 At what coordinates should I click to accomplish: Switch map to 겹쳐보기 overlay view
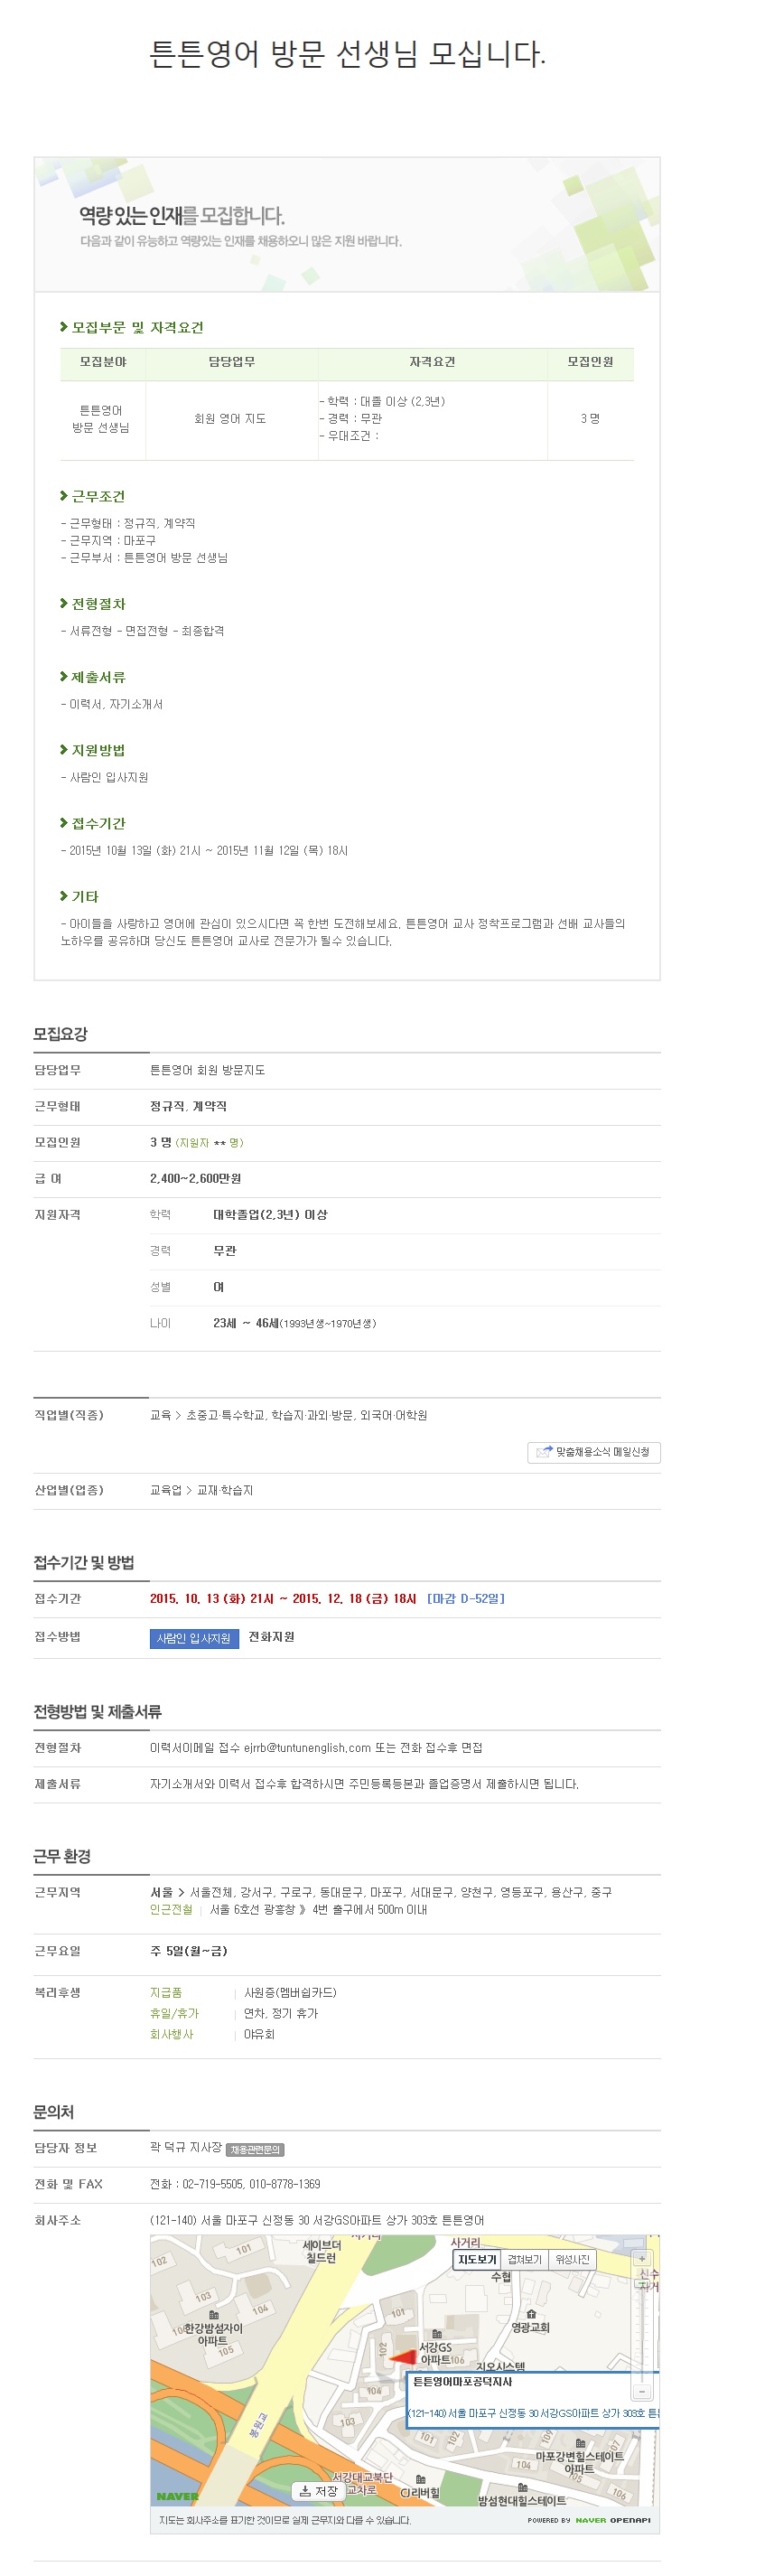point(524,2259)
